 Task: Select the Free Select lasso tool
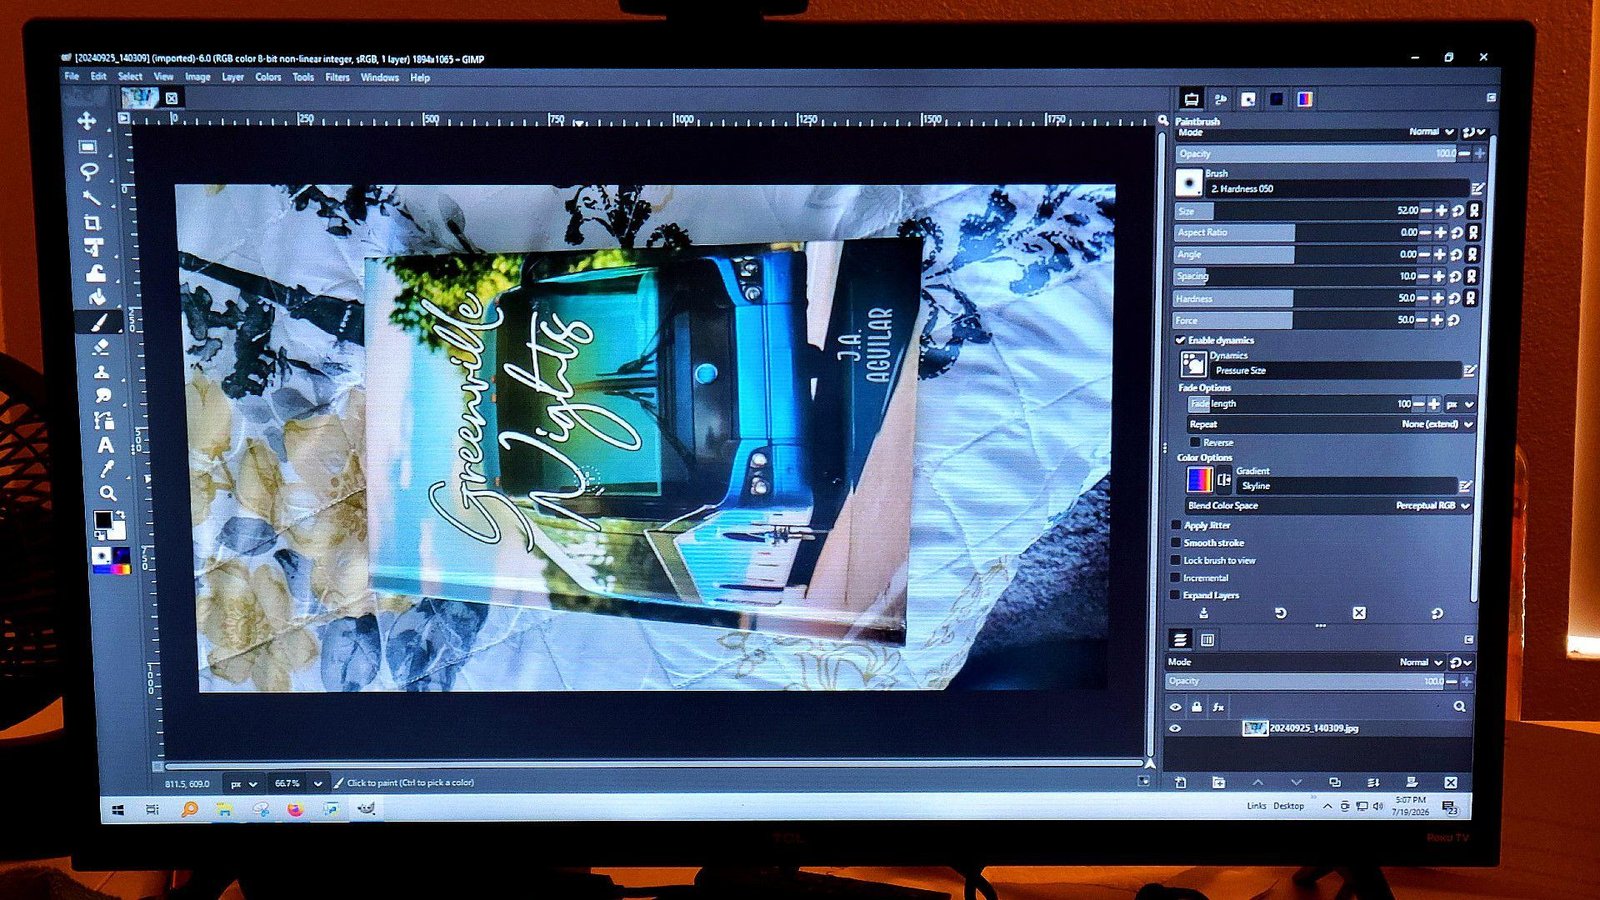point(88,172)
